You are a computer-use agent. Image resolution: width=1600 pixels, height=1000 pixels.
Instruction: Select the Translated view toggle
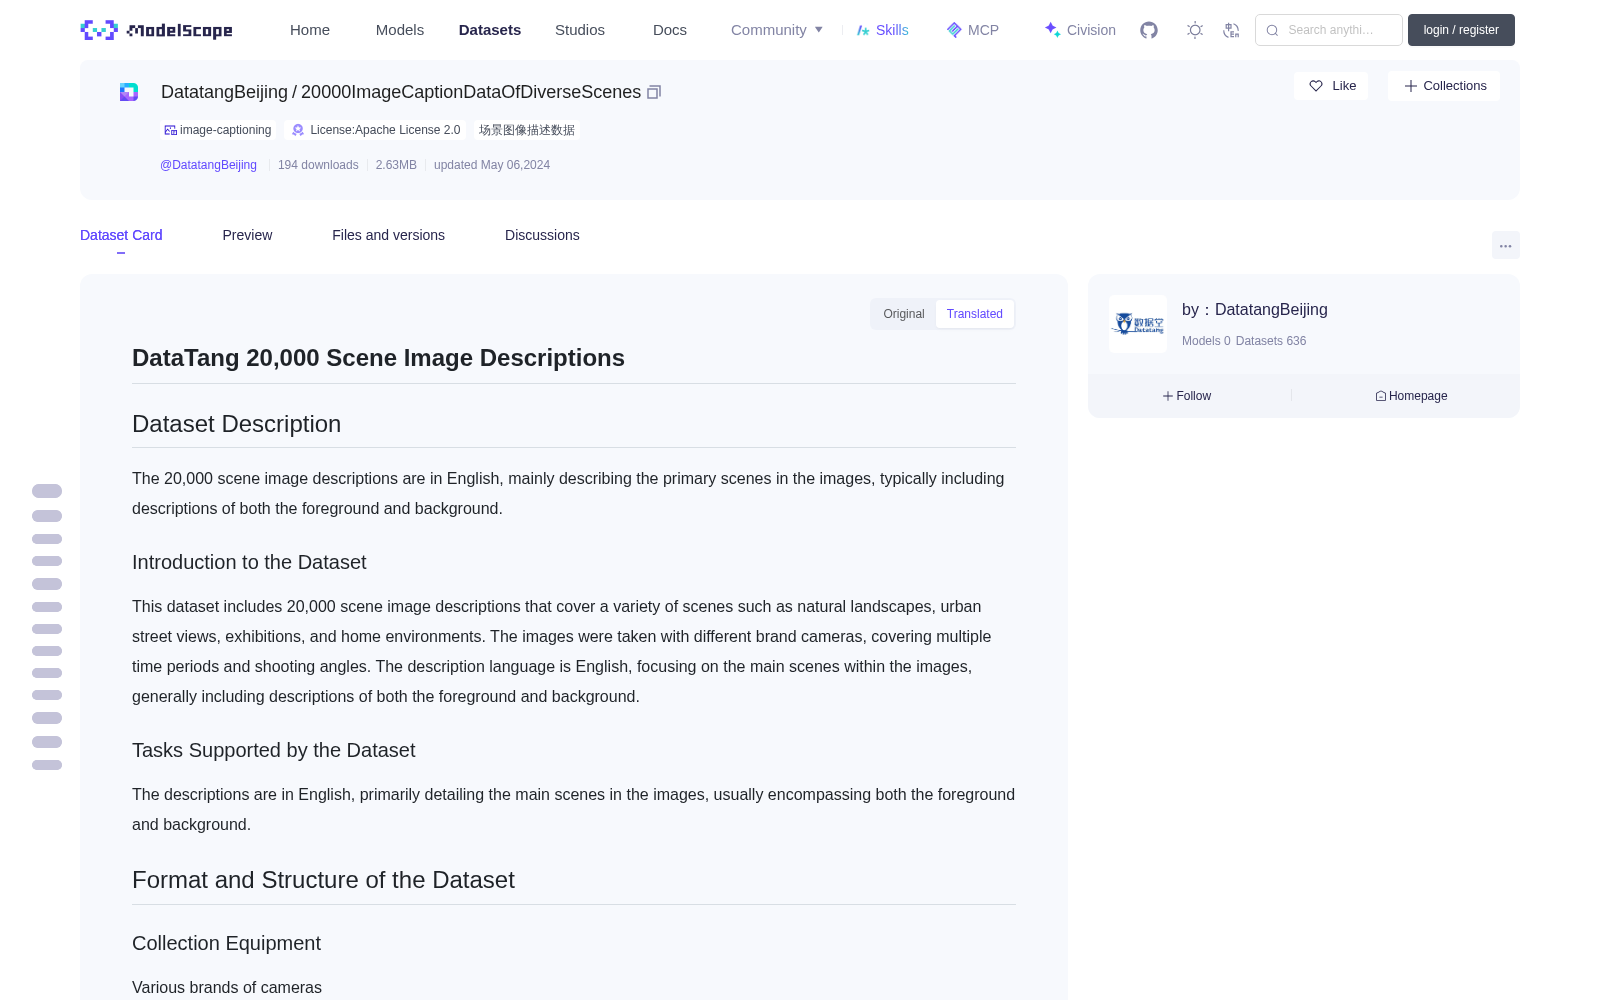(974, 314)
